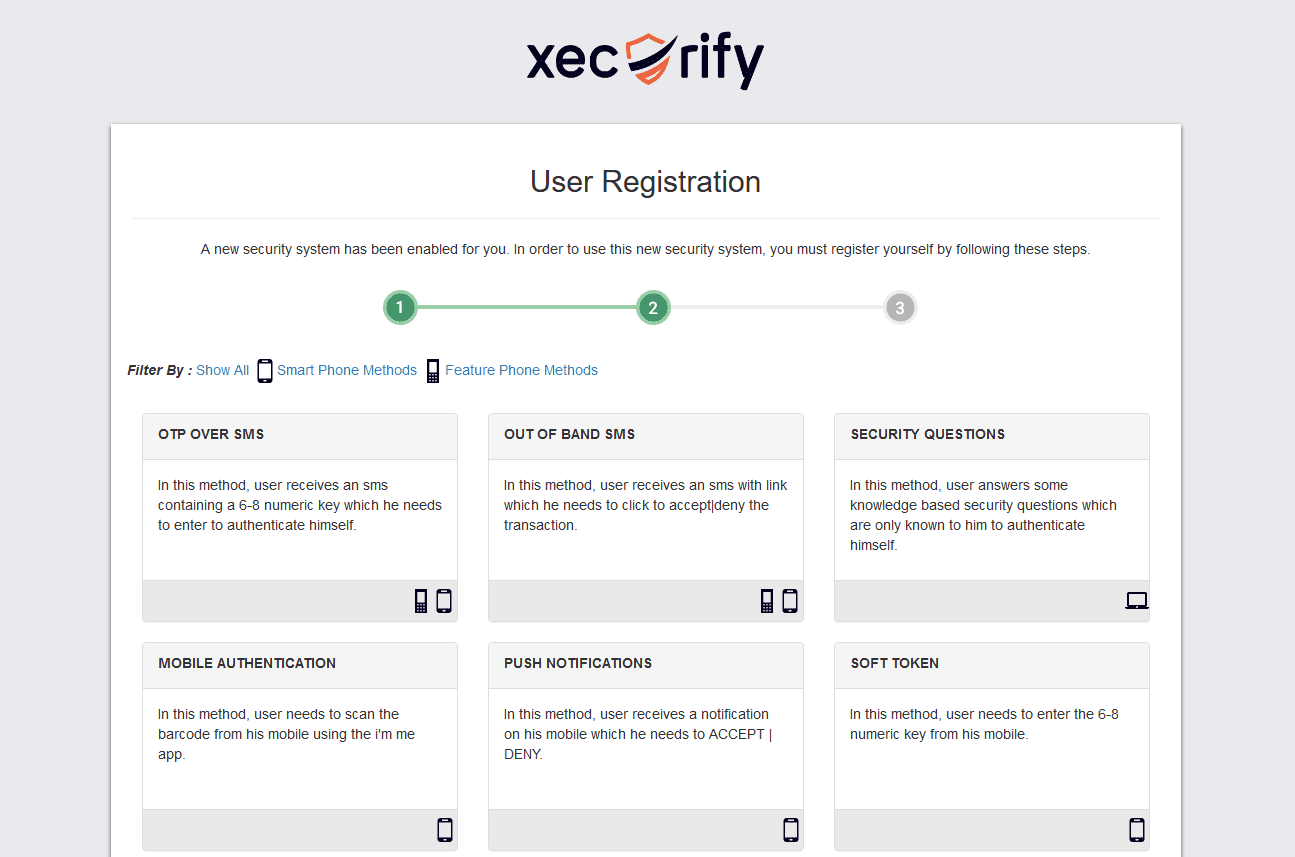The height and width of the screenshot is (857, 1295).
Task: Select the Security Questions method card title
Action: (927, 434)
